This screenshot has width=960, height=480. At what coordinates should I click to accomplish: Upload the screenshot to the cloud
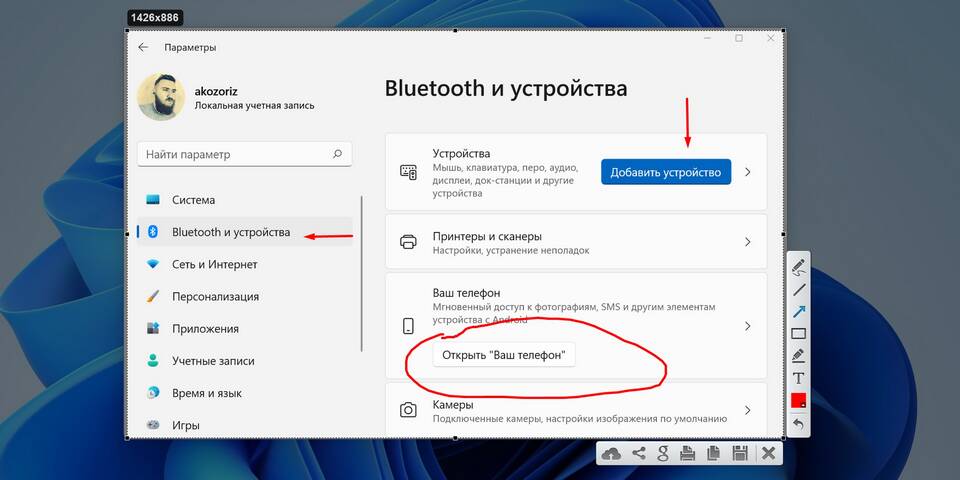click(611, 454)
